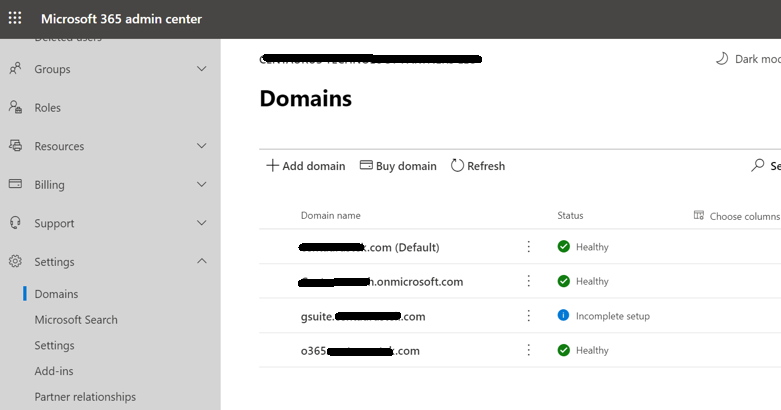Click the Refresh domains icon
The image size is (781, 410).
point(458,166)
